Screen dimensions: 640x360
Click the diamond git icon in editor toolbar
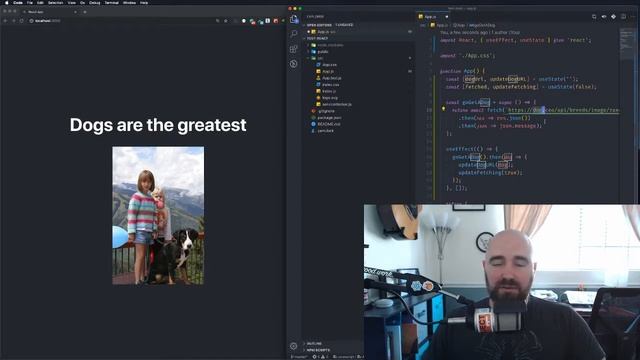[x=613, y=17]
